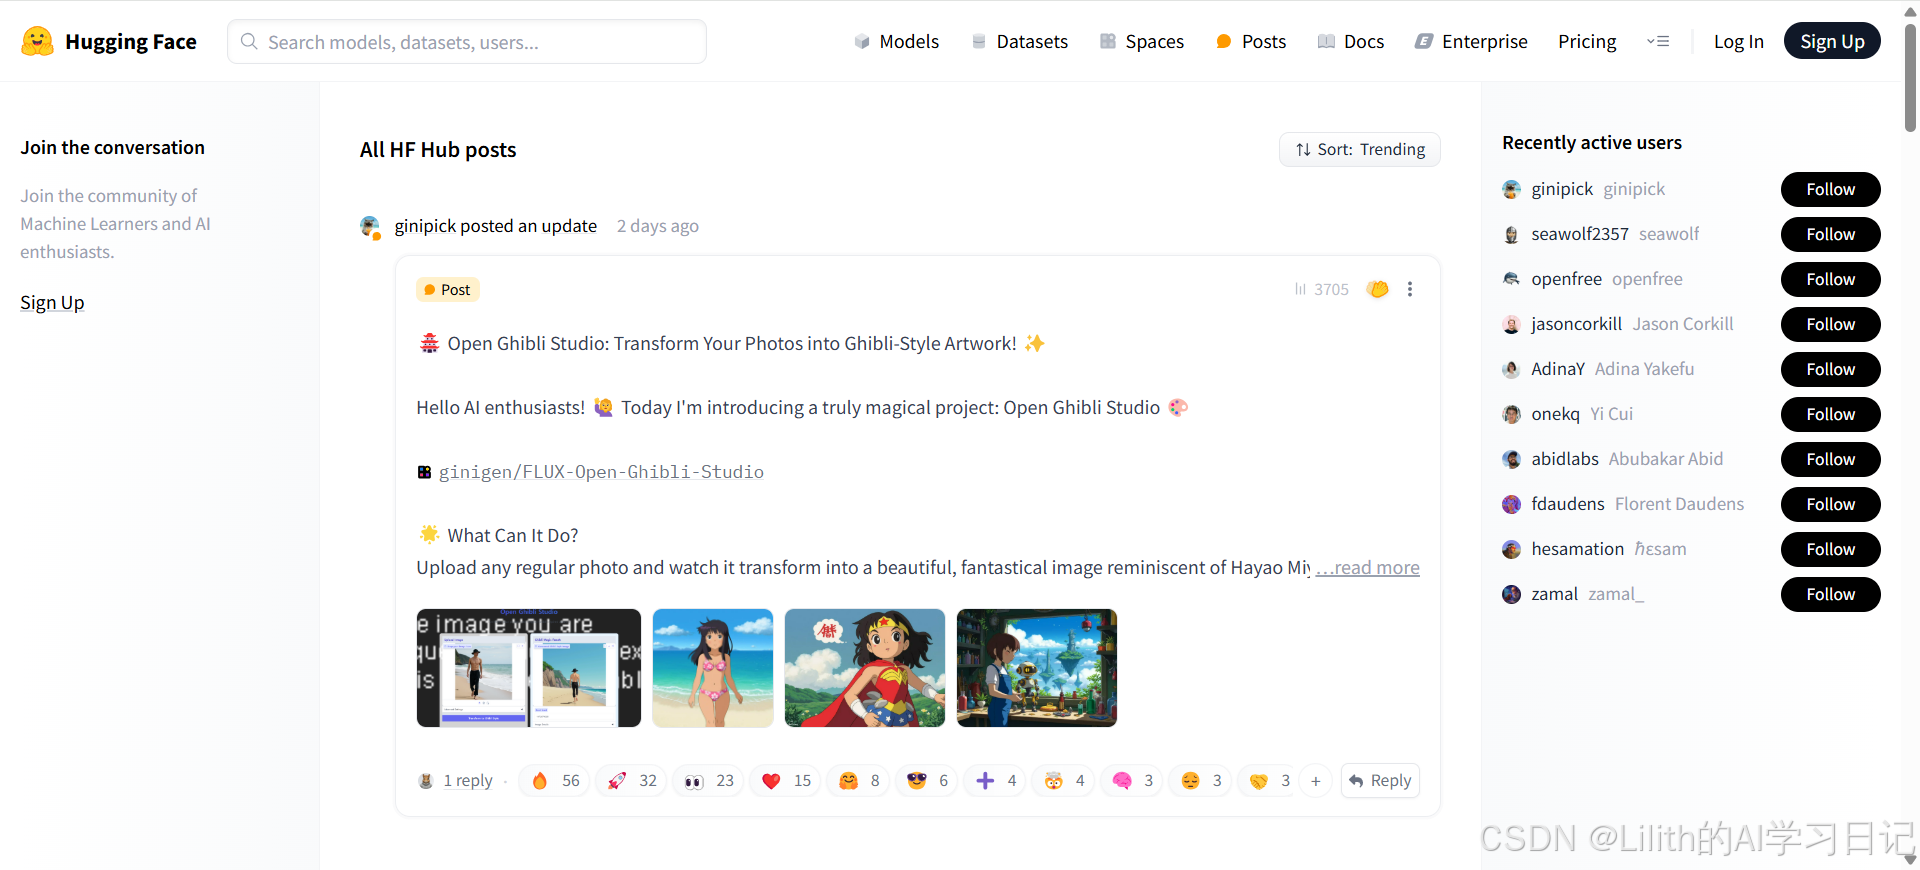The image size is (1920, 870).
Task: Open the Wonder Woman style thumbnail
Action: (865, 668)
